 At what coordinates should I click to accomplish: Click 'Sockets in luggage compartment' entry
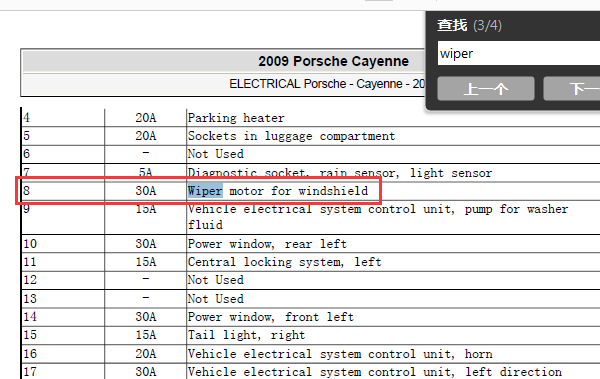click(x=291, y=136)
